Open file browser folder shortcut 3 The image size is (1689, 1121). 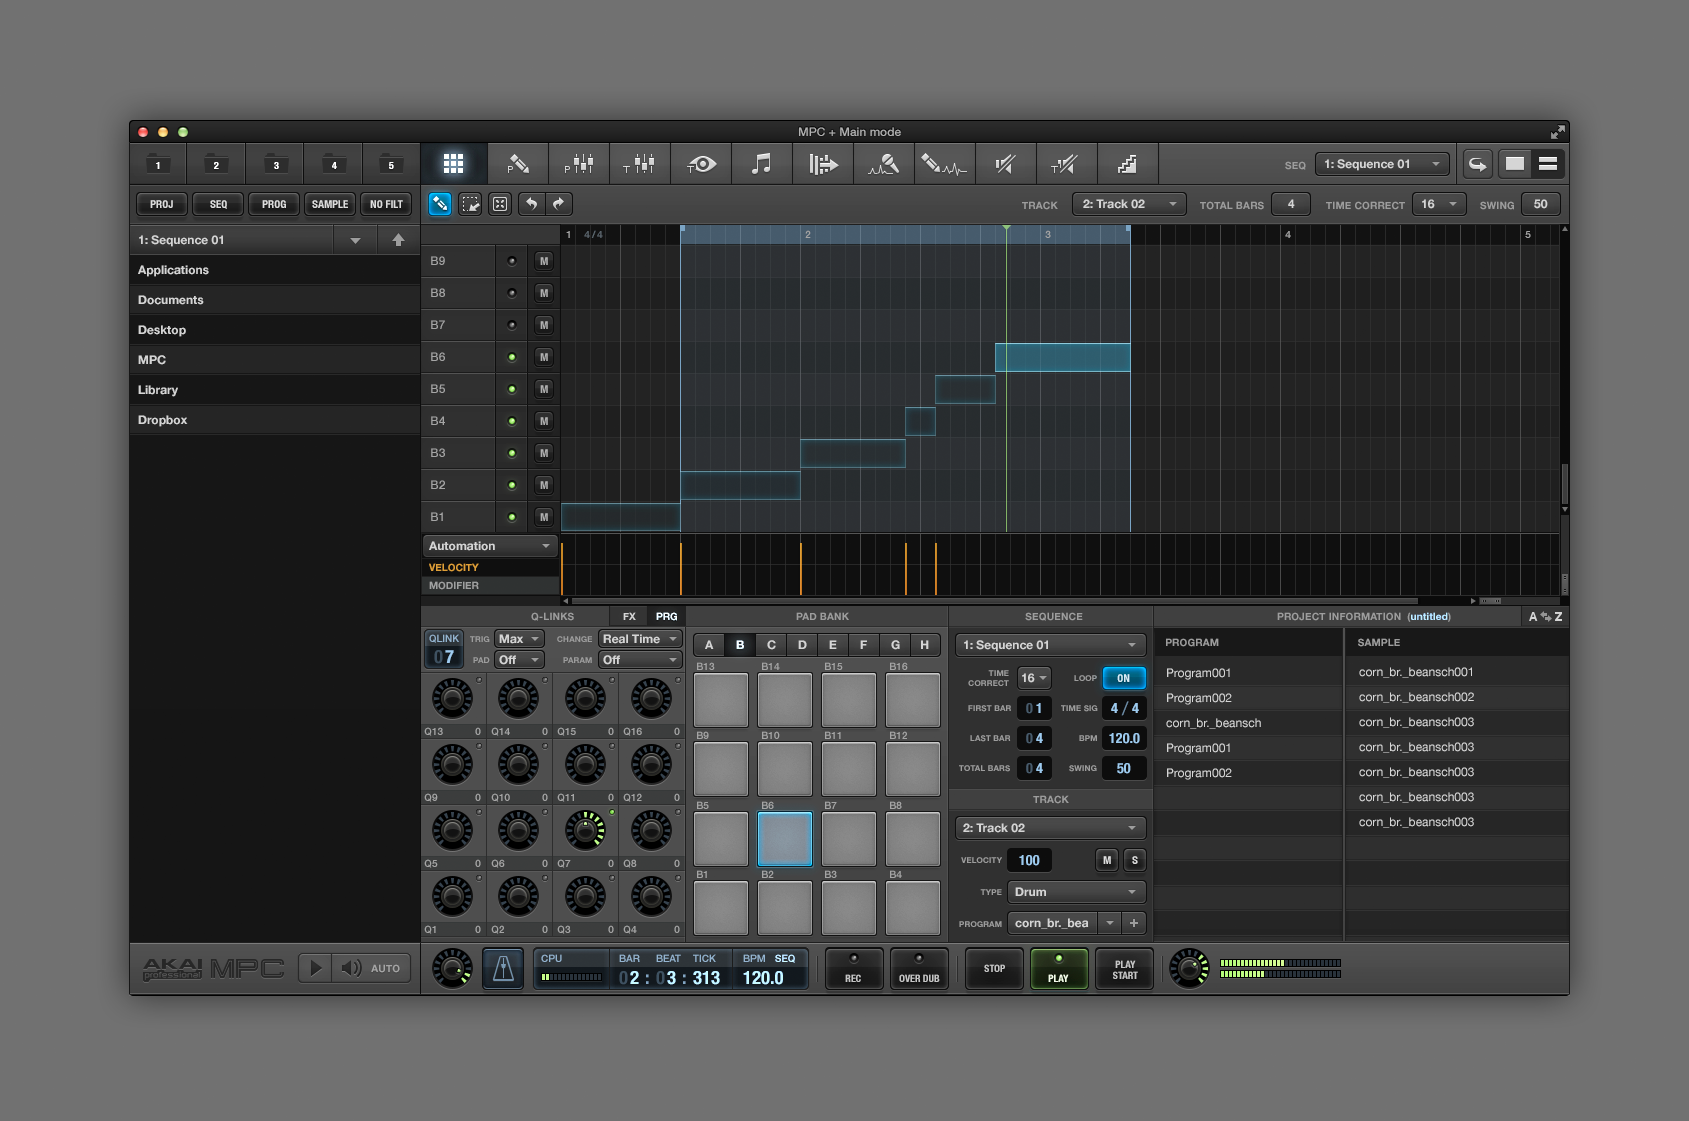pos(276,164)
